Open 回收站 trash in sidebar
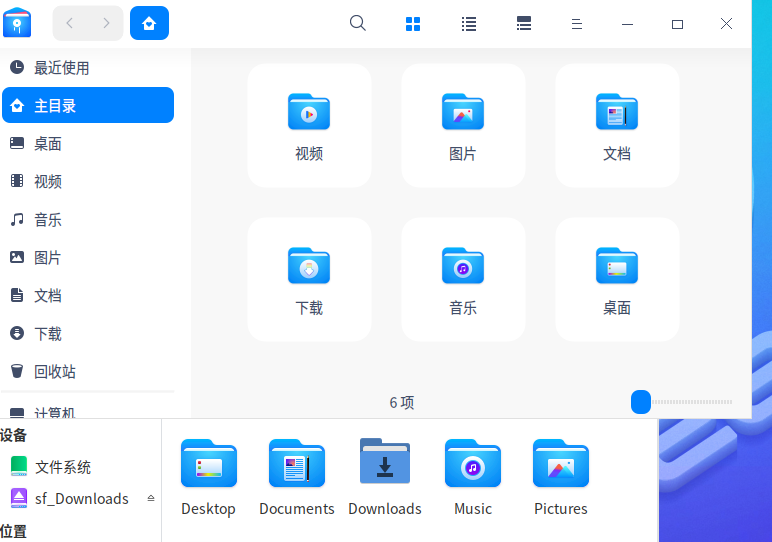 54,372
